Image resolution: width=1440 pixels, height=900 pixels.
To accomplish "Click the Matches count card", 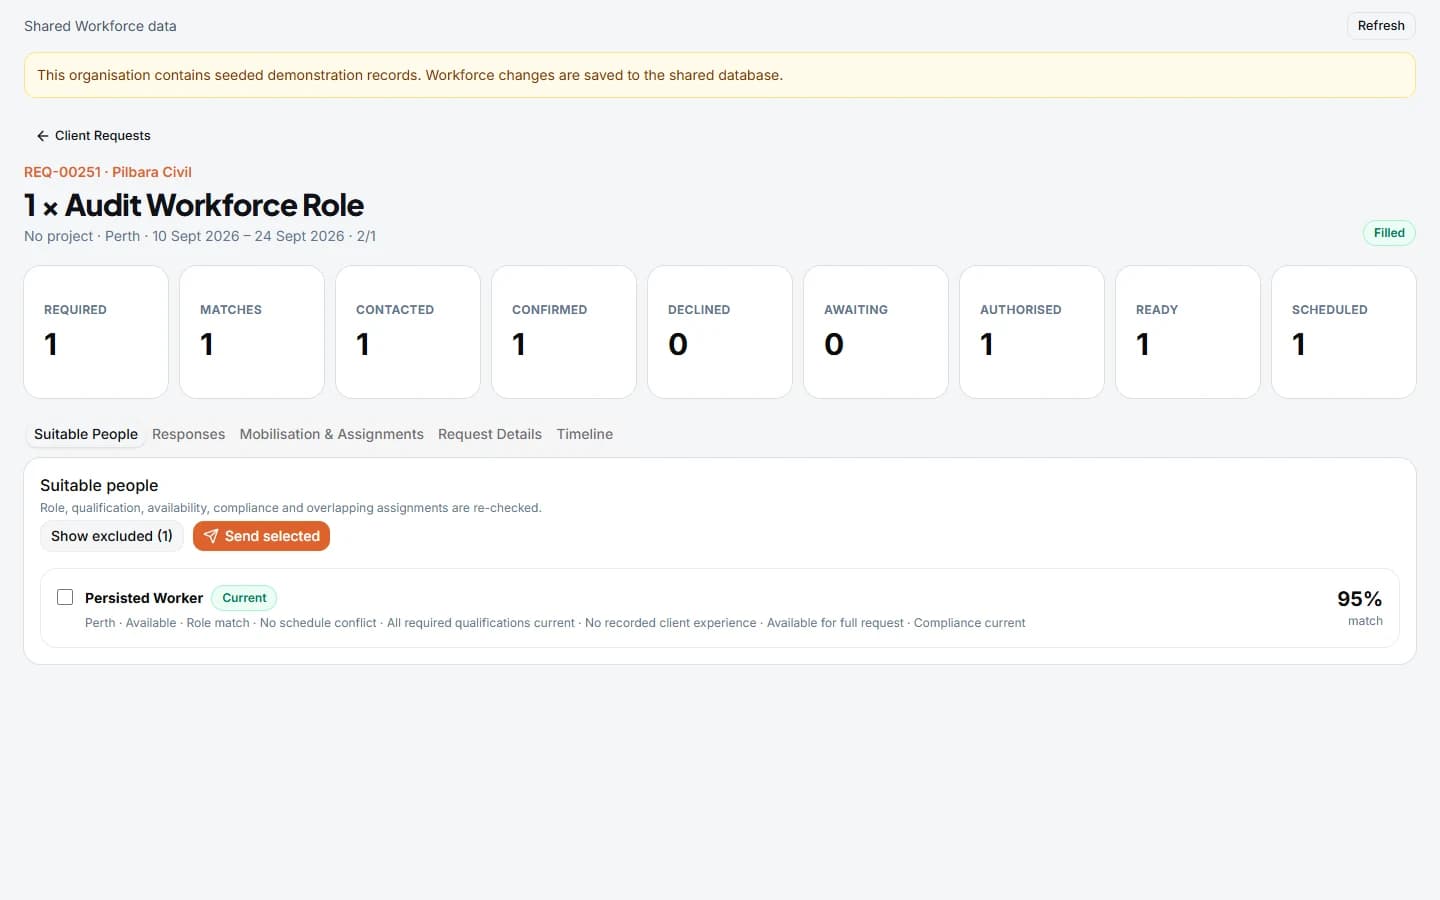I will (x=252, y=332).
